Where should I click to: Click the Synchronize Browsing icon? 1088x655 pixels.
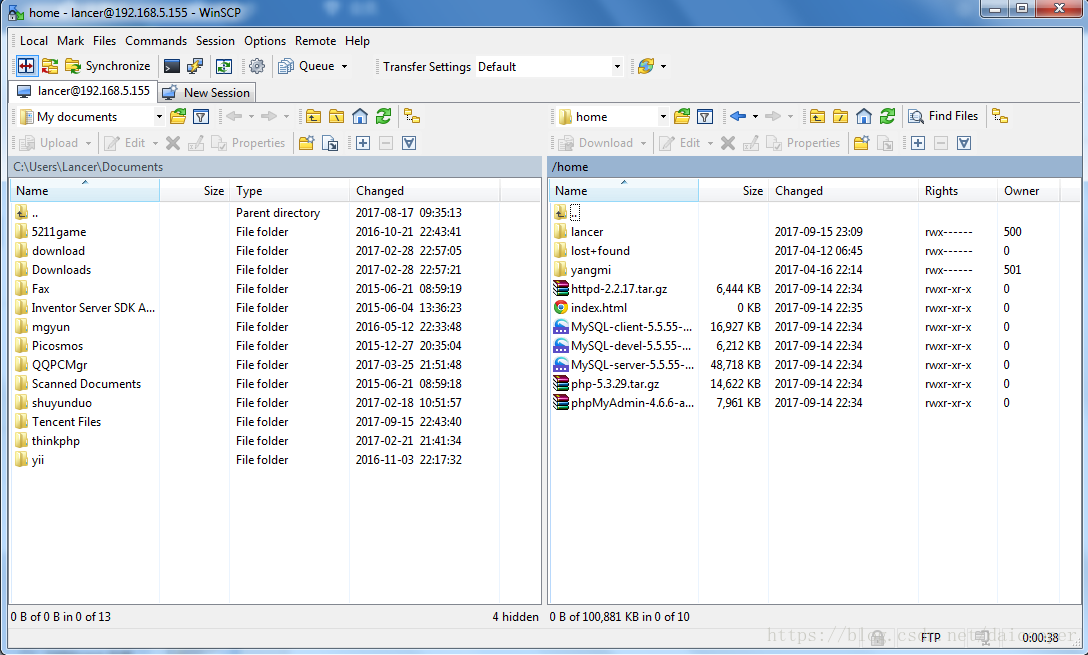point(50,66)
